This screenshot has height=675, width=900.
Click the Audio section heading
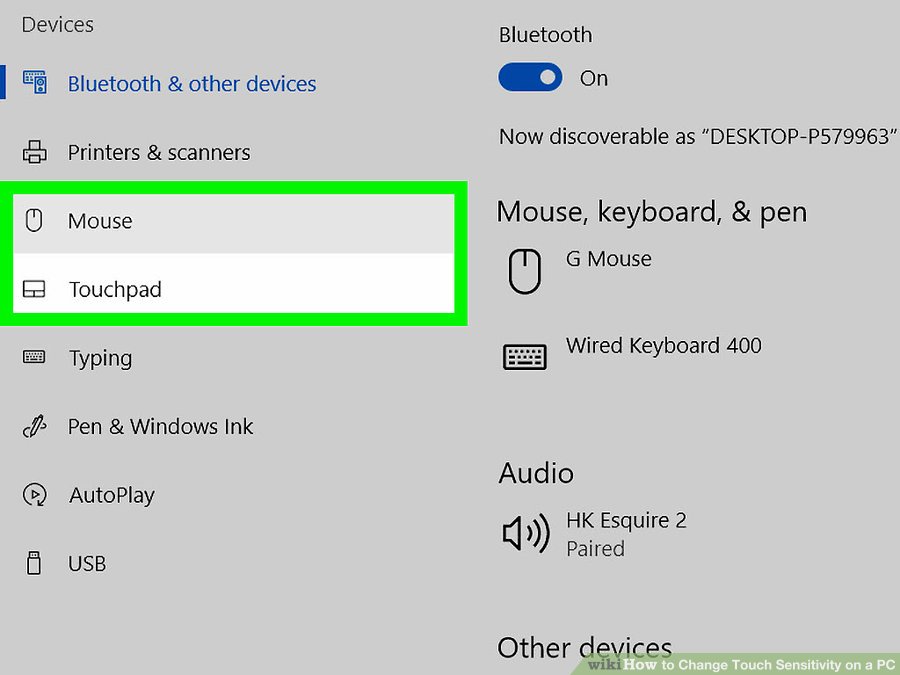(536, 474)
